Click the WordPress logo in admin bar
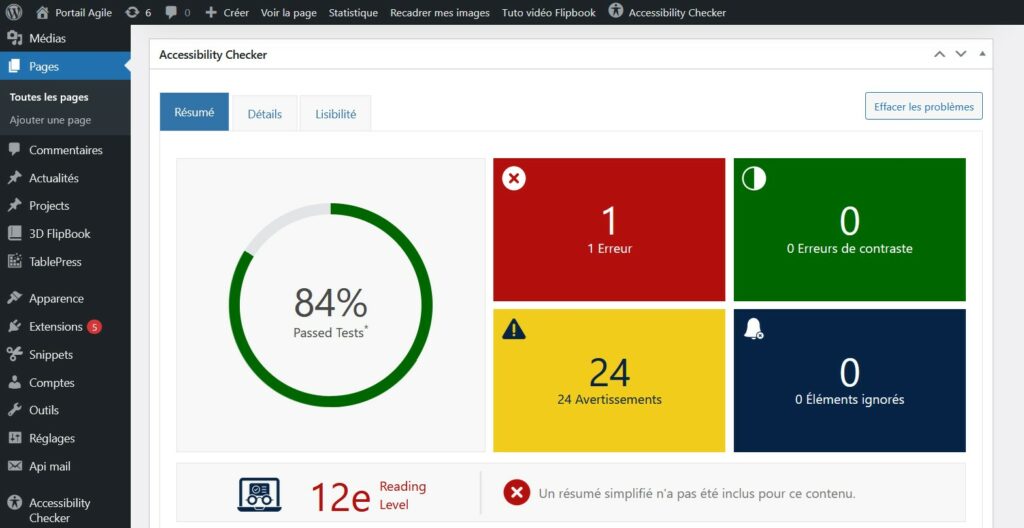The height and width of the screenshot is (528, 1024). tap(14, 13)
